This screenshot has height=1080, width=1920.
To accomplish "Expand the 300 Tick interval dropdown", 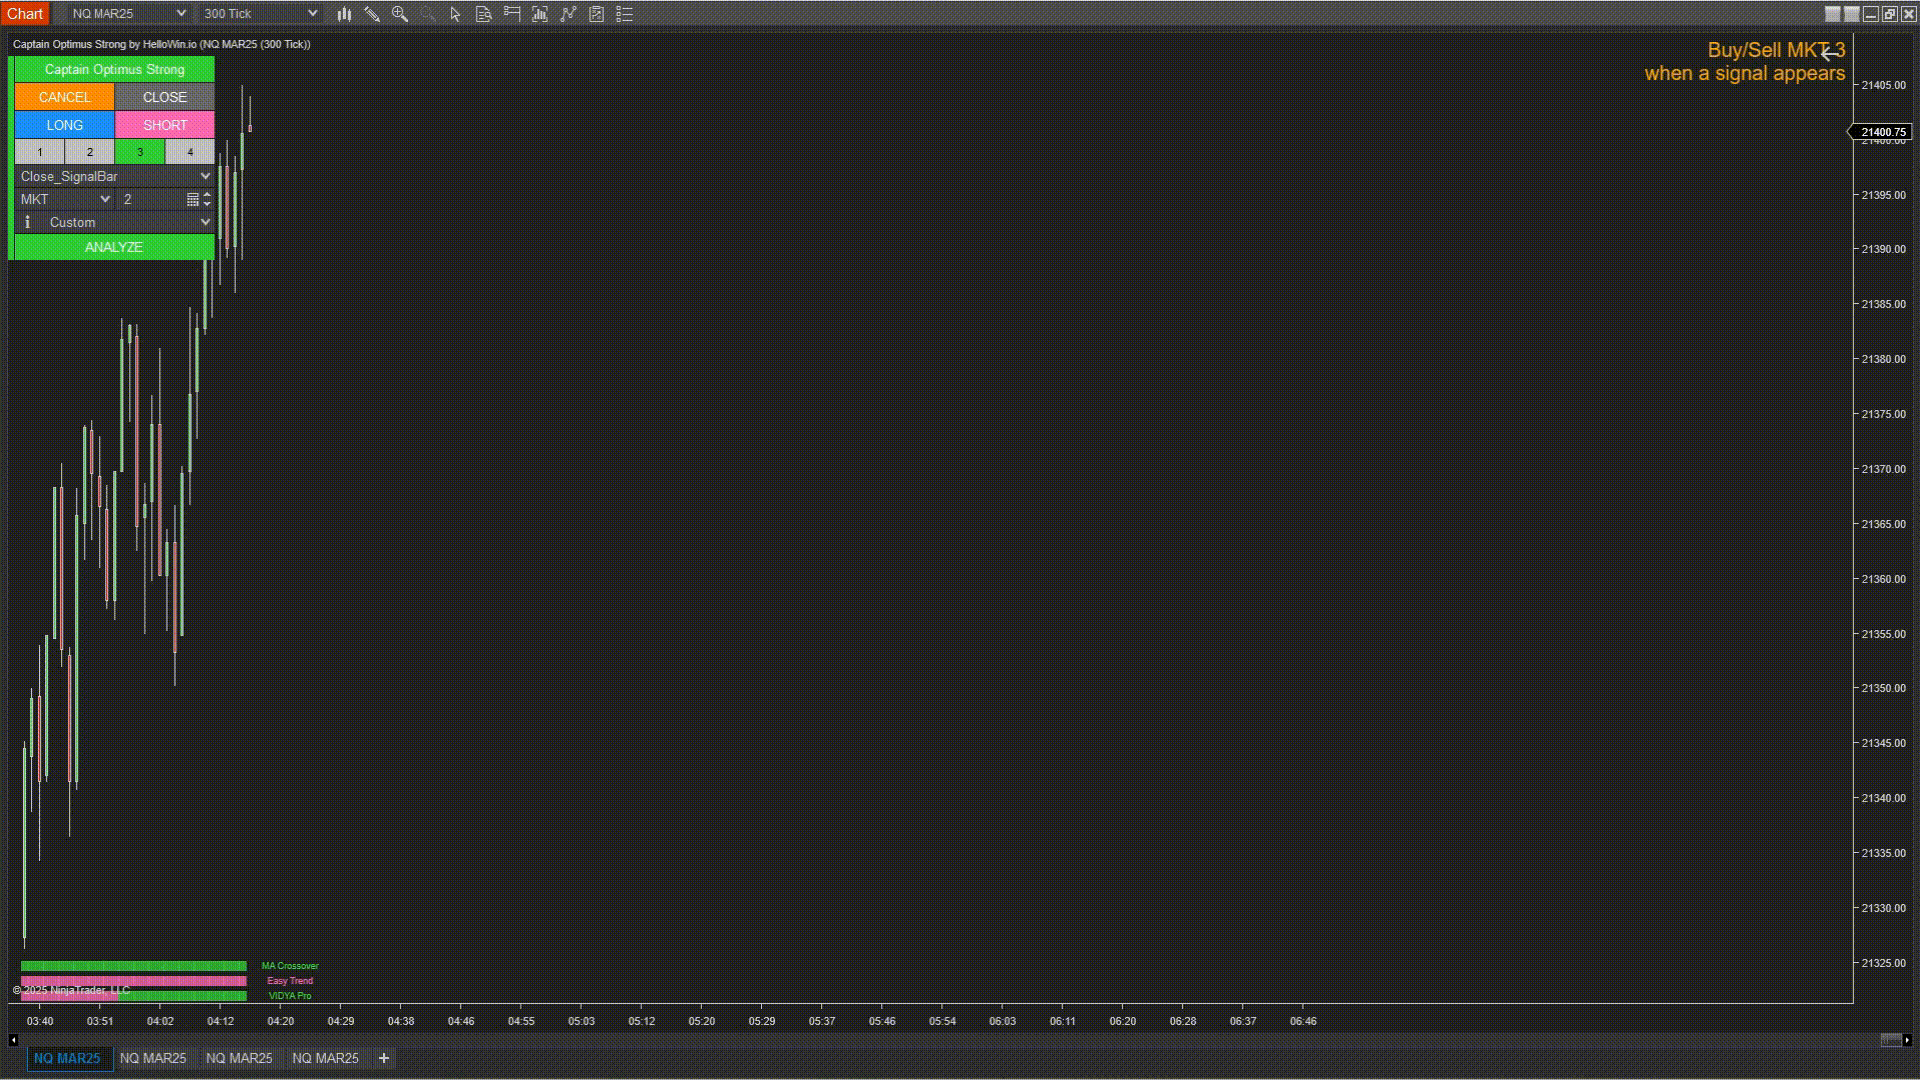I will coord(260,14).
